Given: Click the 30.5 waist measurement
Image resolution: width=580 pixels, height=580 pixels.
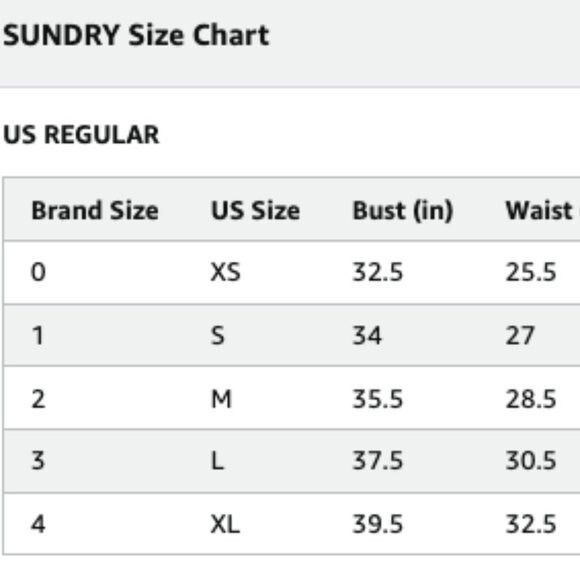Looking at the screenshot, I should coord(531,461).
